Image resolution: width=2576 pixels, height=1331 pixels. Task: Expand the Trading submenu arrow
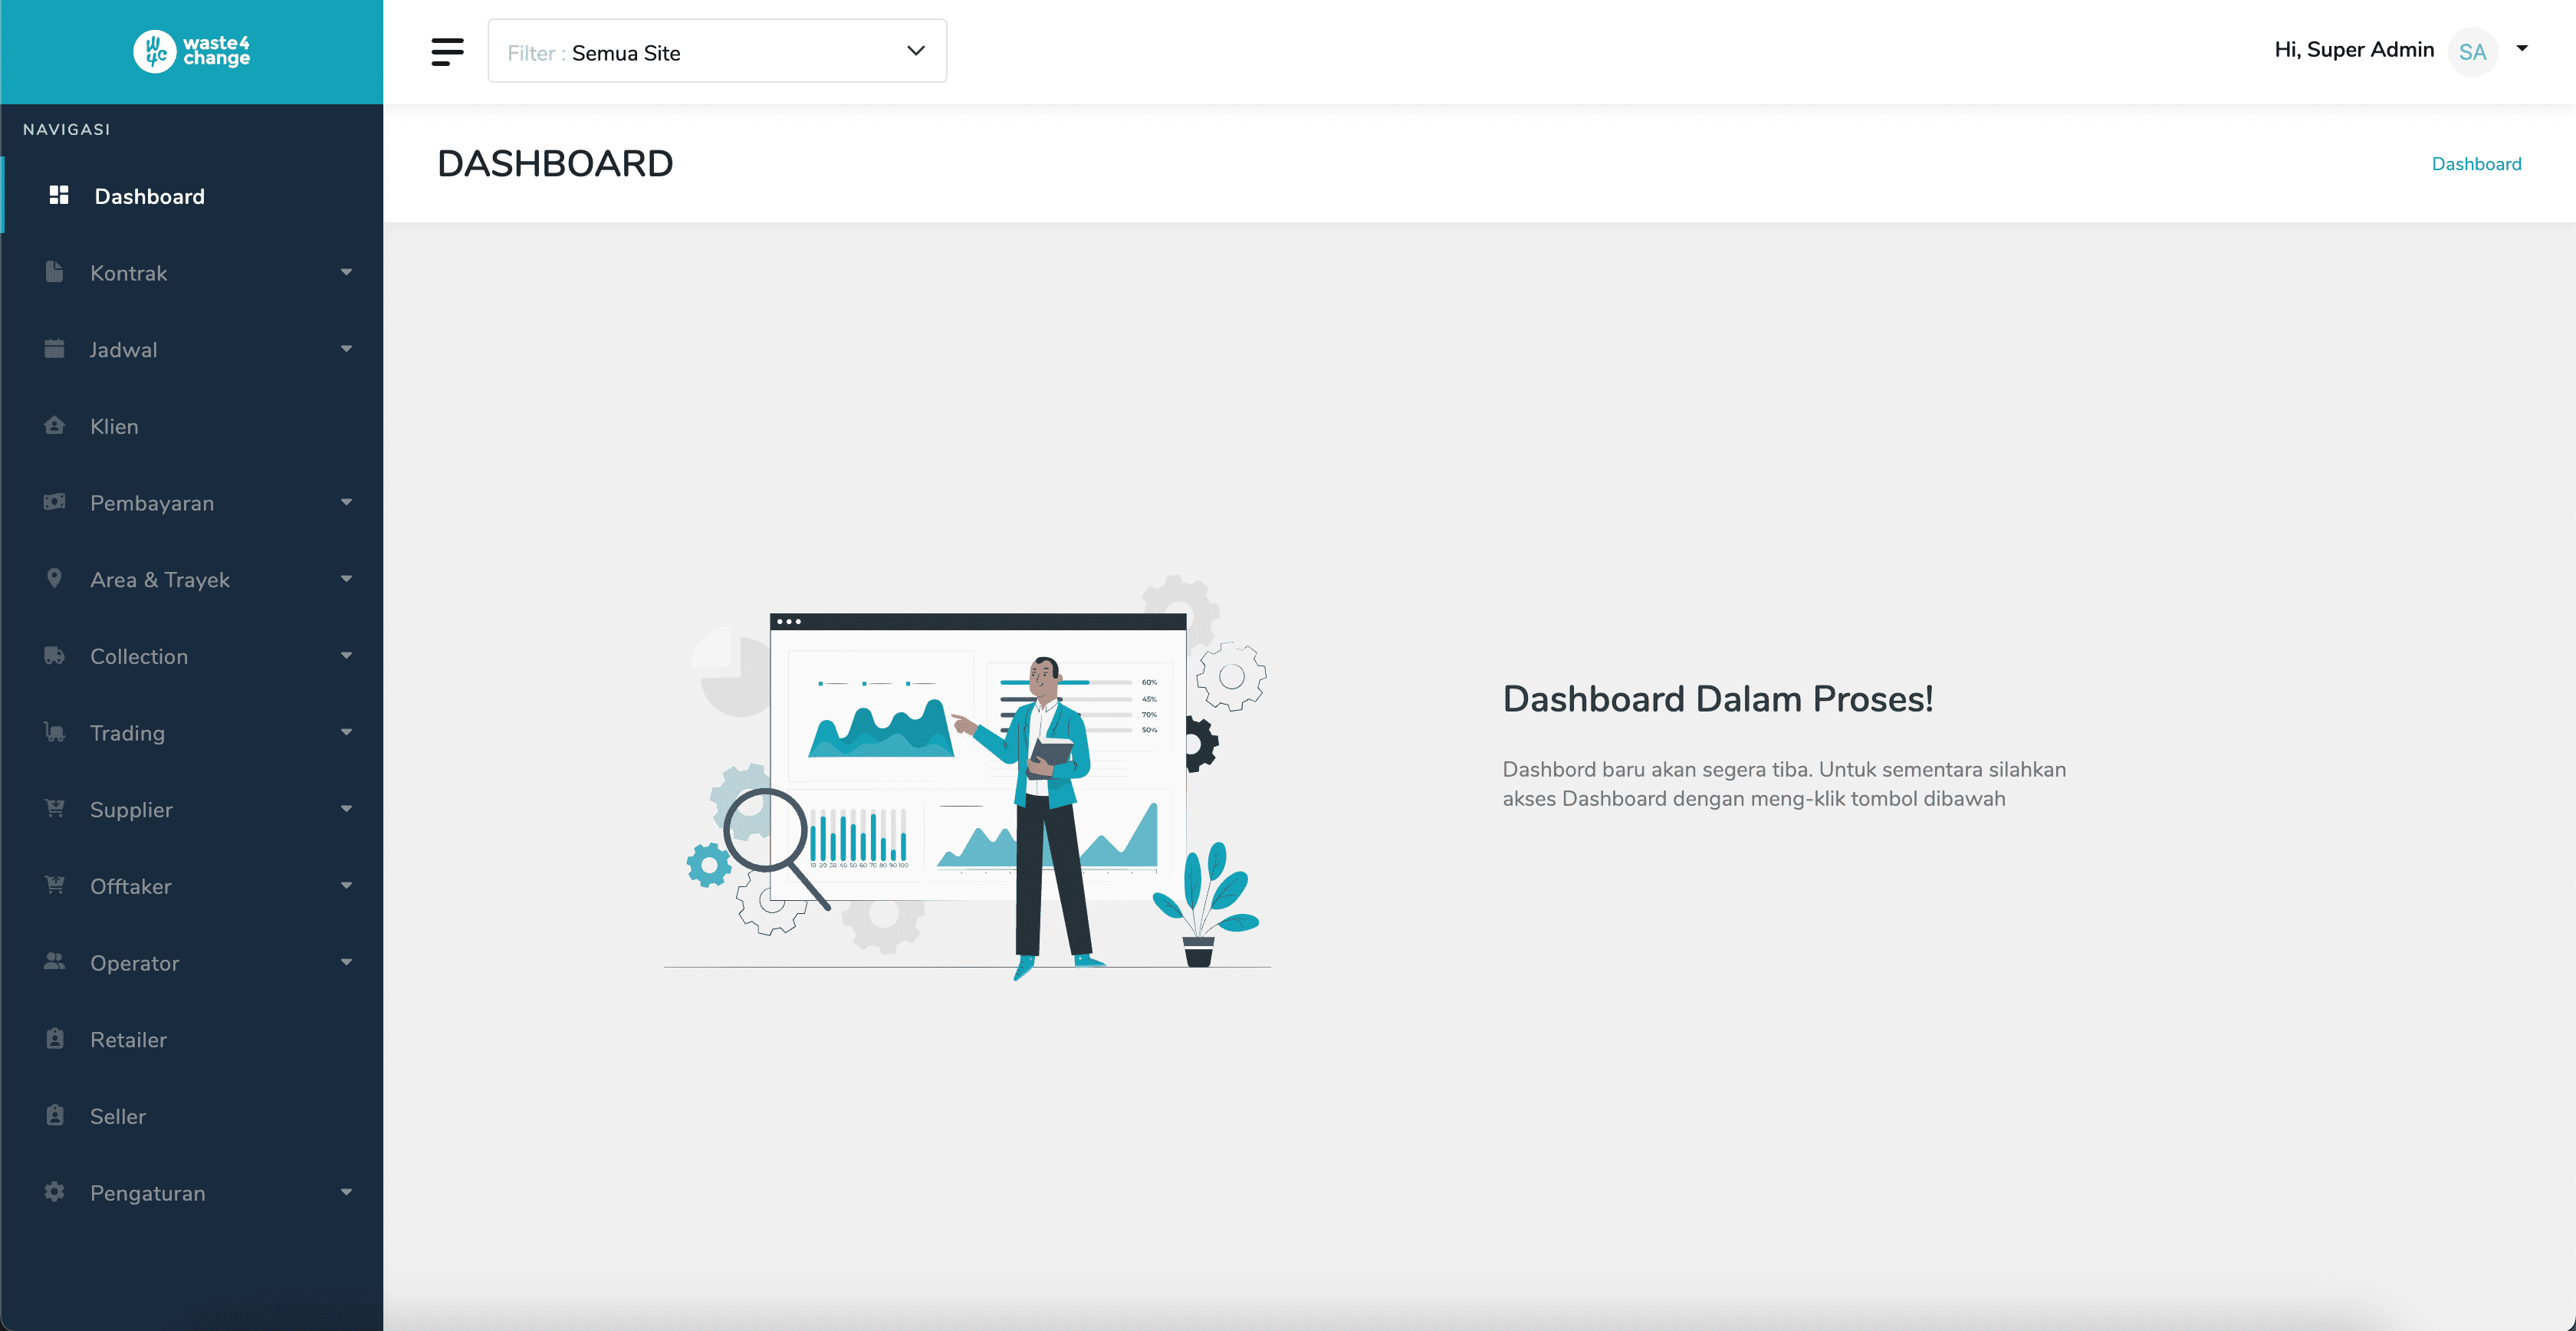click(346, 732)
